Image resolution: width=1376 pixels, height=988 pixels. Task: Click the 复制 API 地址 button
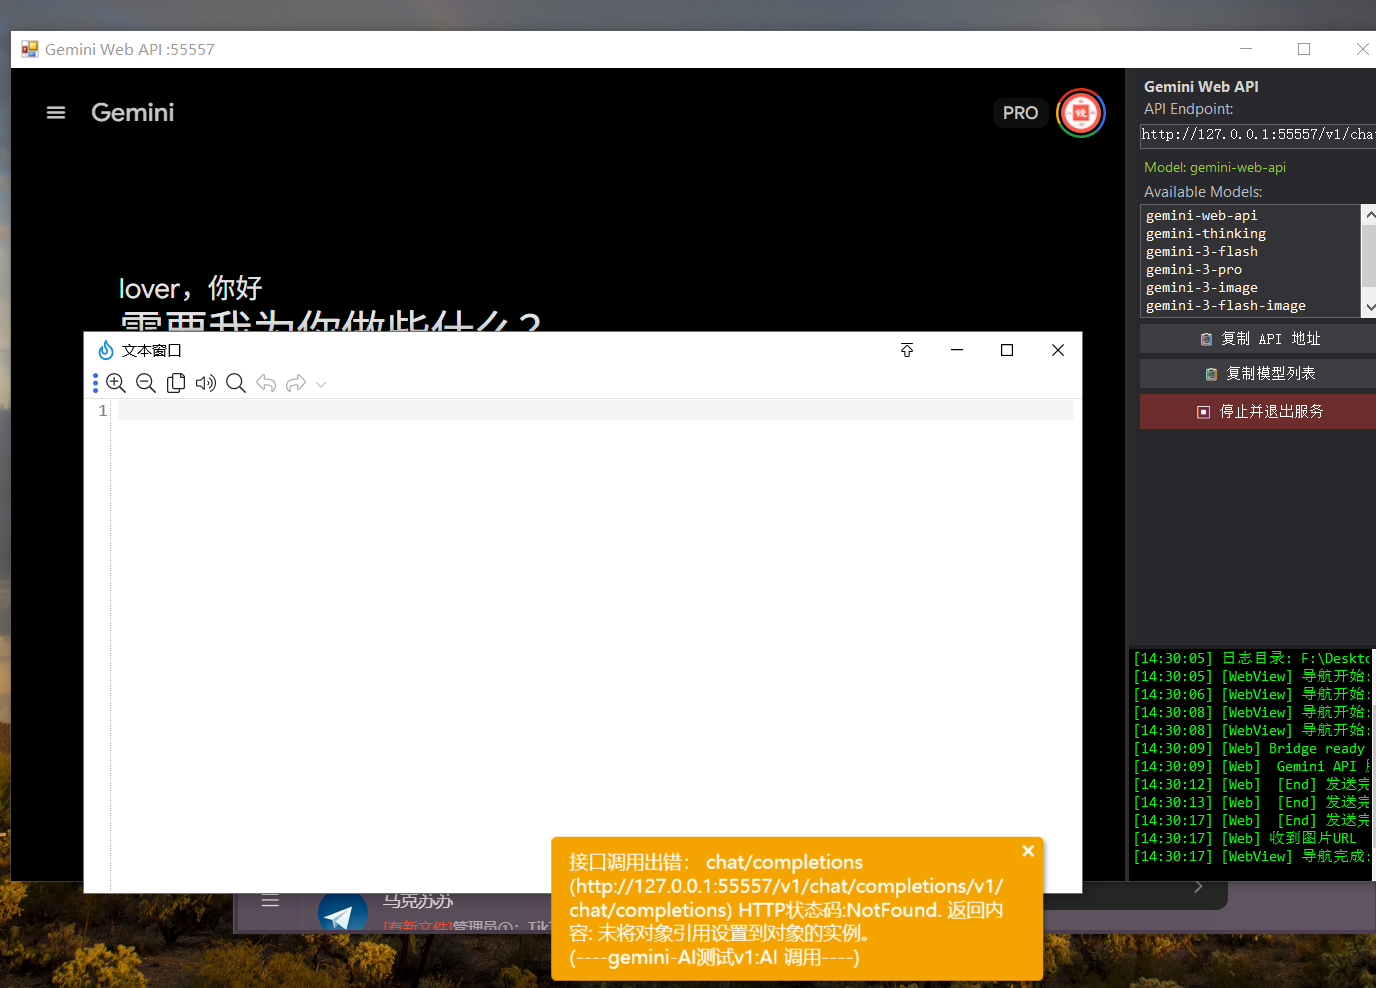[1259, 339]
